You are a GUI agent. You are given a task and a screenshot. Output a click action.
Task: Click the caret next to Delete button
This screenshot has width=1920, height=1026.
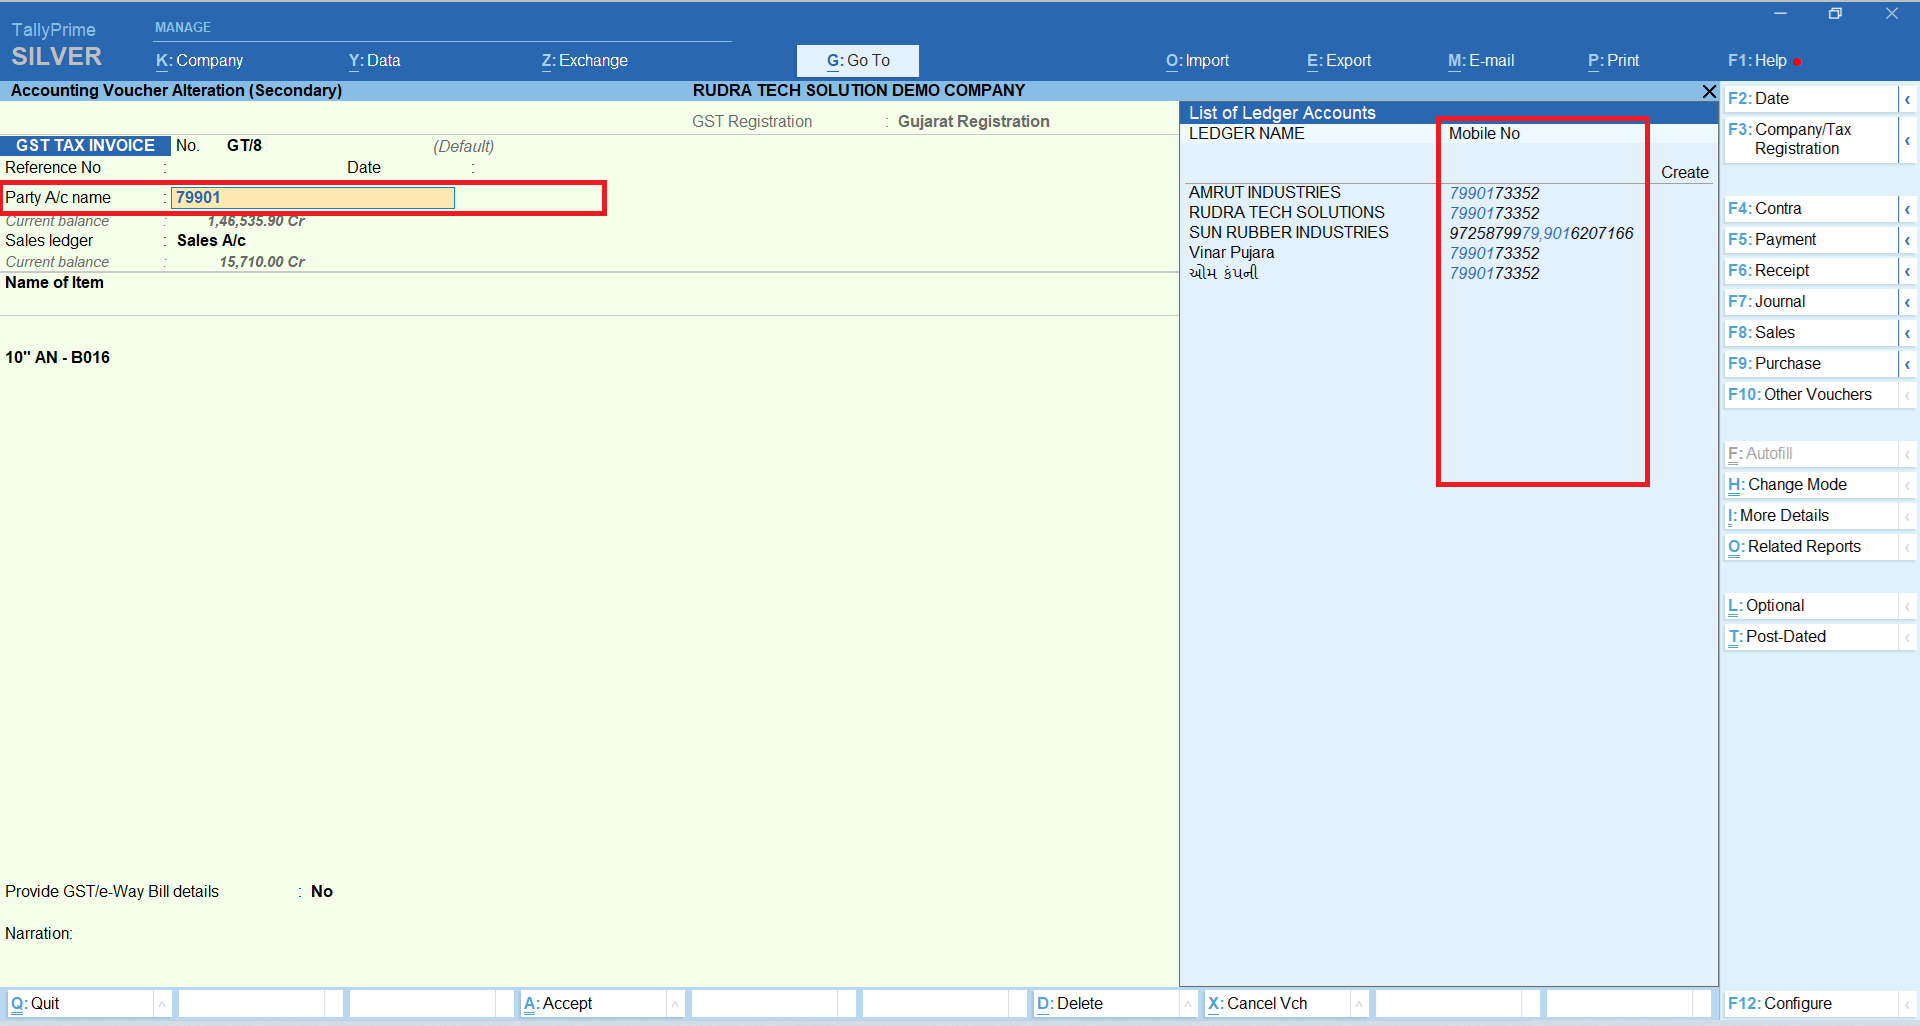(1188, 1004)
